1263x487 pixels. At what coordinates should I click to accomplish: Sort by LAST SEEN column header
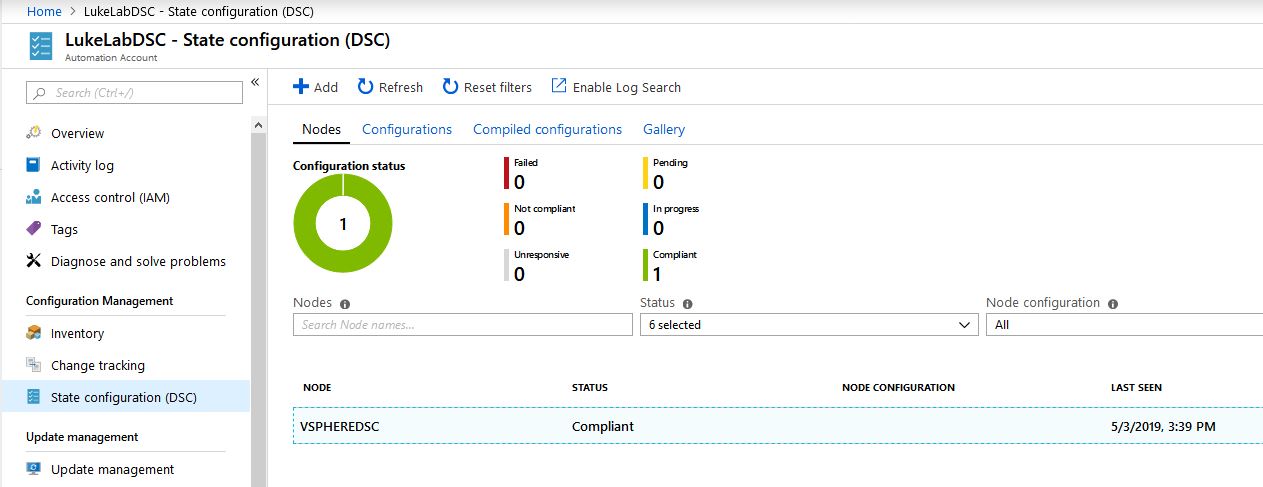pyautogui.click(x=1136, y=388)
